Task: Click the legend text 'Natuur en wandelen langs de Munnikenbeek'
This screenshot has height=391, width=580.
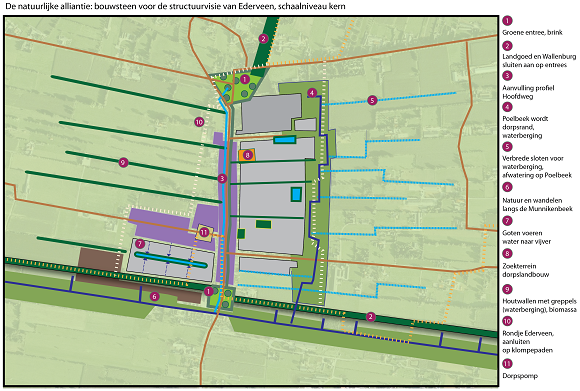Action: [x=537, y=205]
